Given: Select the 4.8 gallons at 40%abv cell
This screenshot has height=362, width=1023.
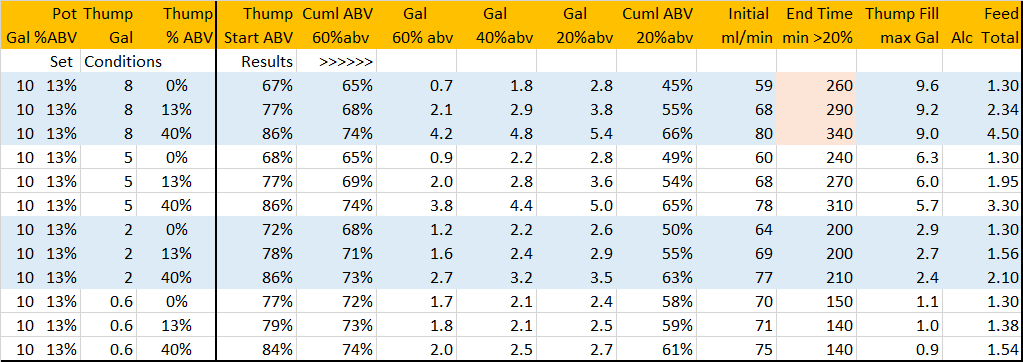Looking at the screenshot, I should click(496, 134).
